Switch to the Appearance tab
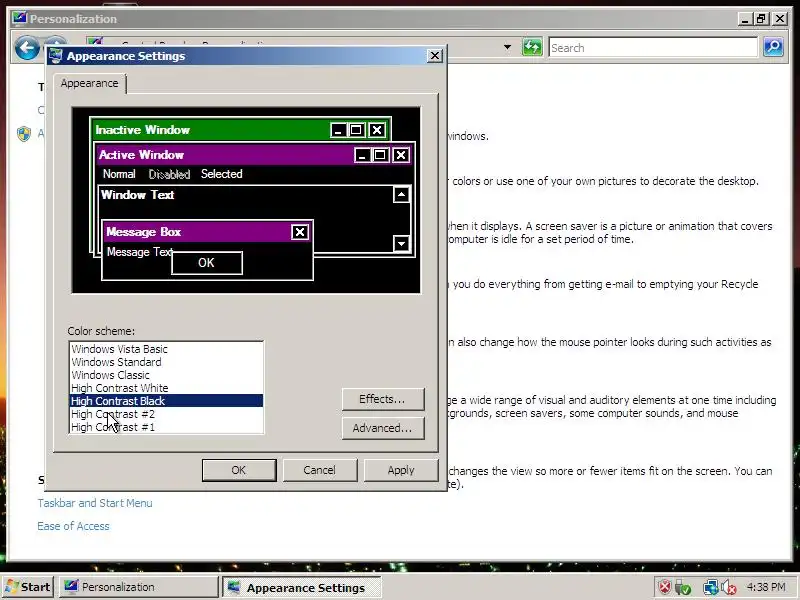The image size is (800, 600). pos(89,83)
